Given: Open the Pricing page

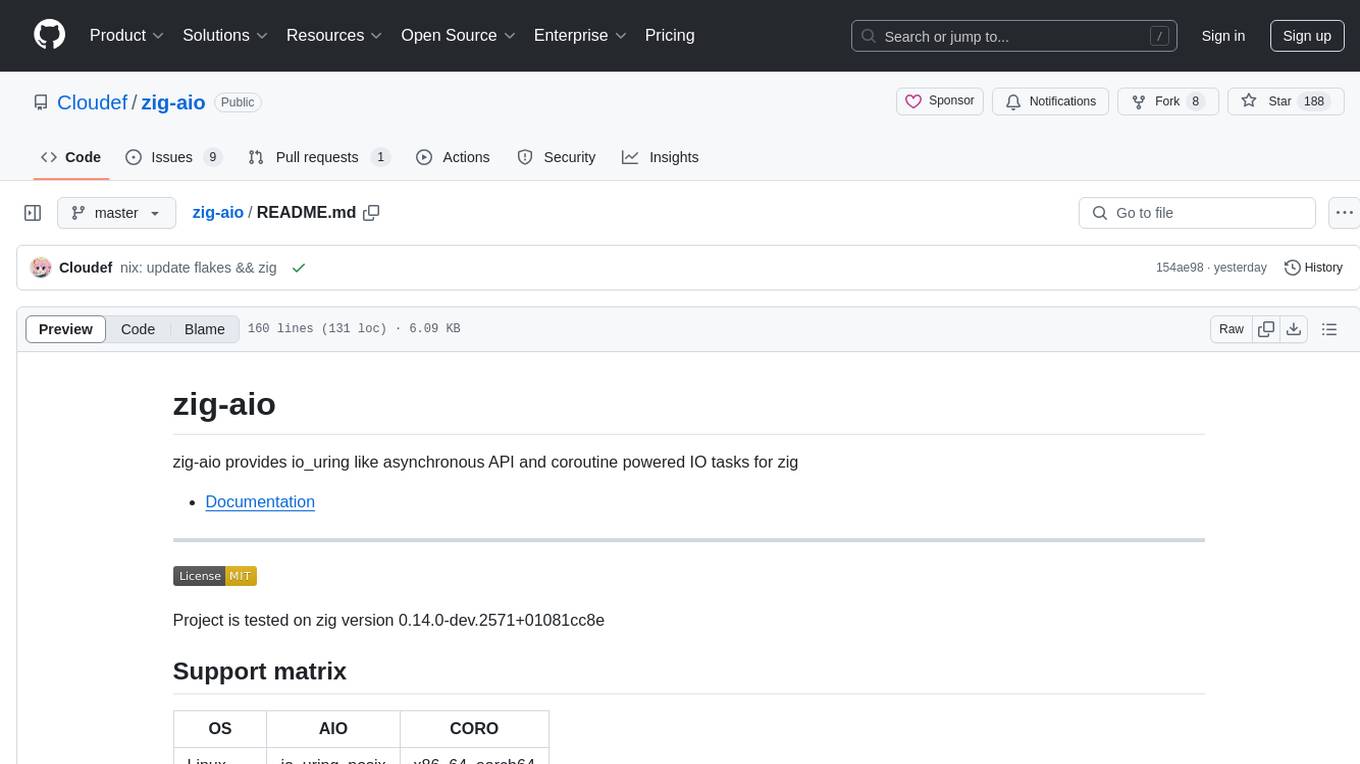Looking at the screenshot, I should click(670, 35).
